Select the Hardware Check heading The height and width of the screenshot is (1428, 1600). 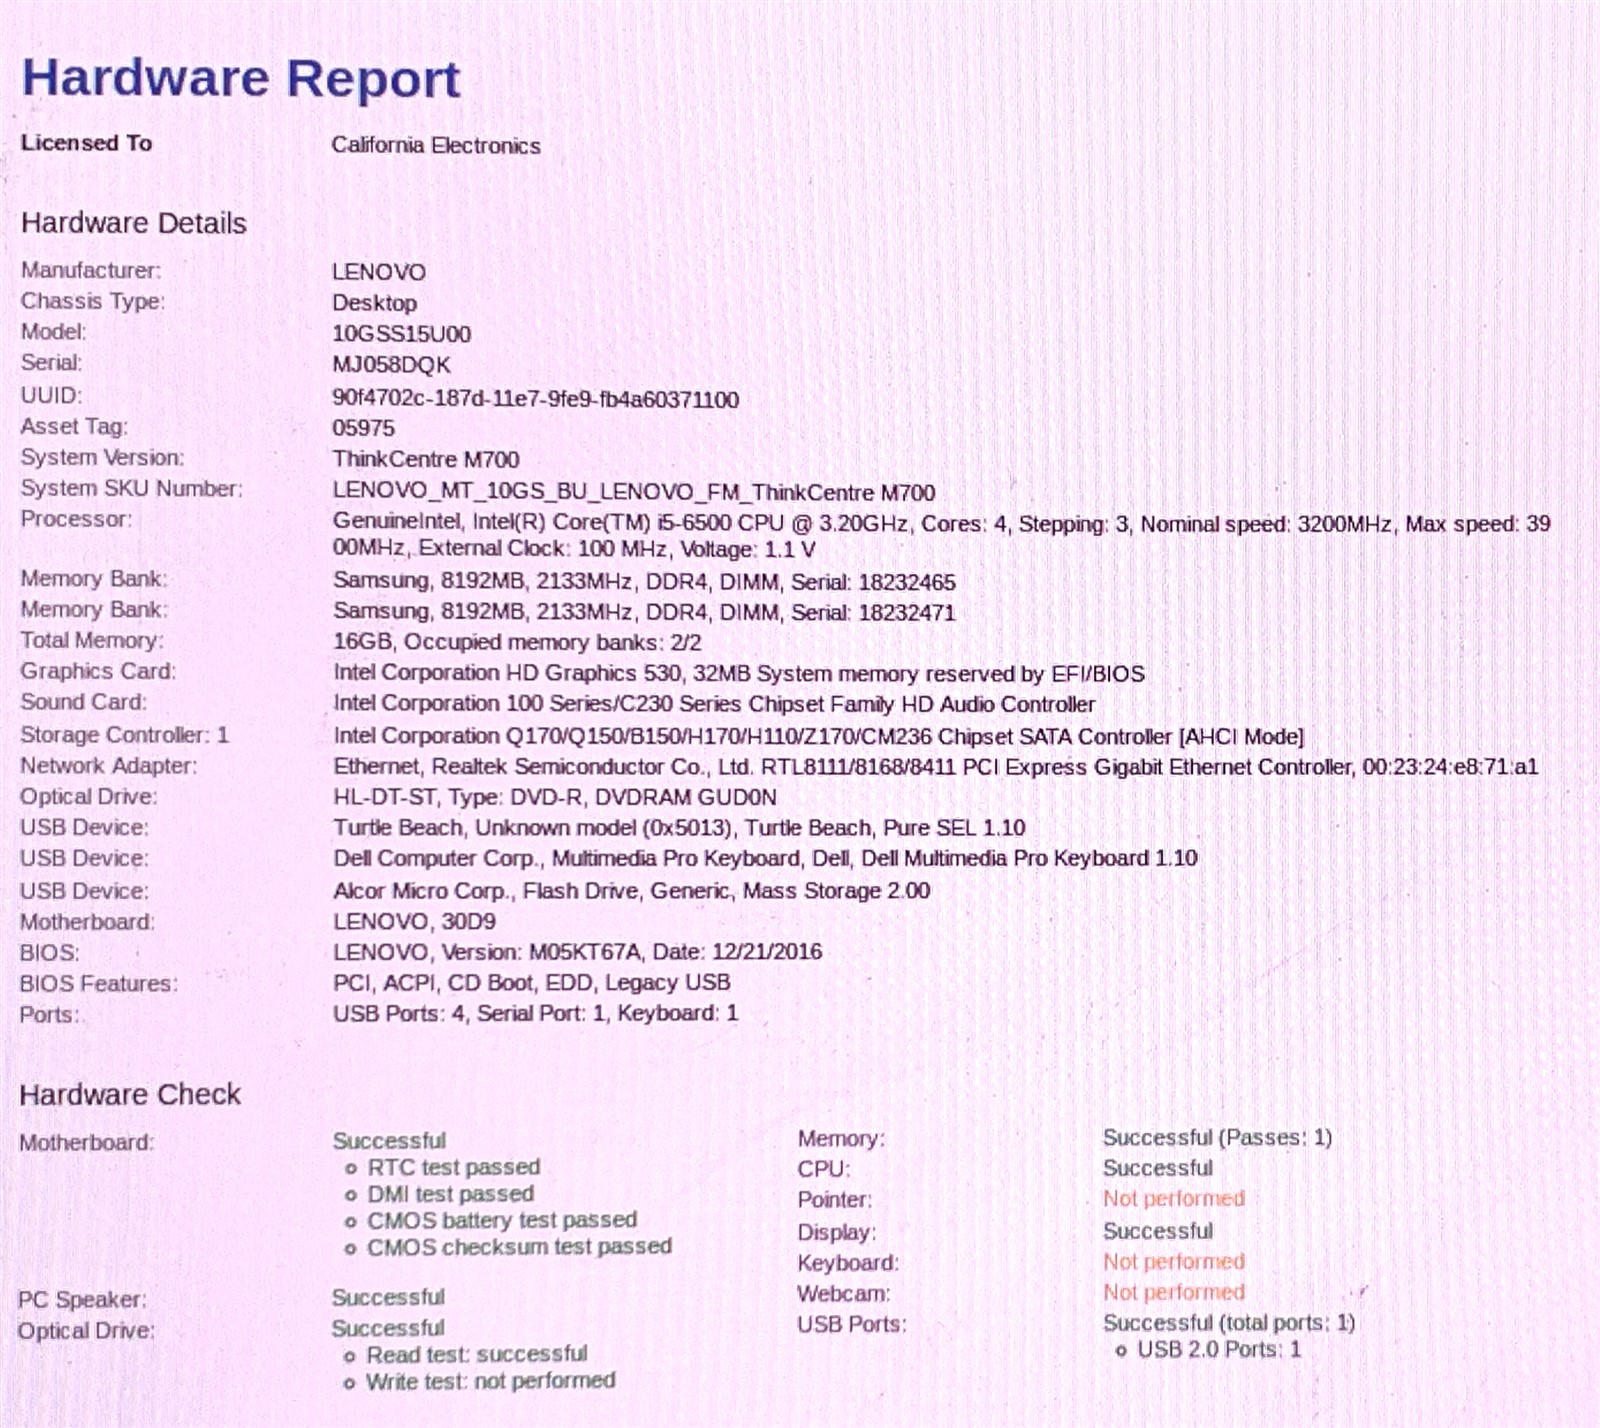tap(130, 1094)
